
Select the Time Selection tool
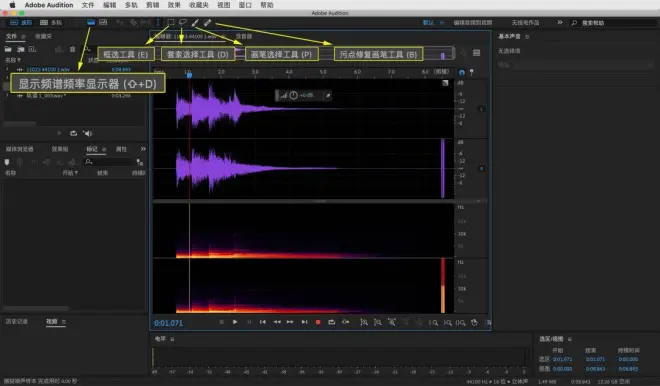158,22
